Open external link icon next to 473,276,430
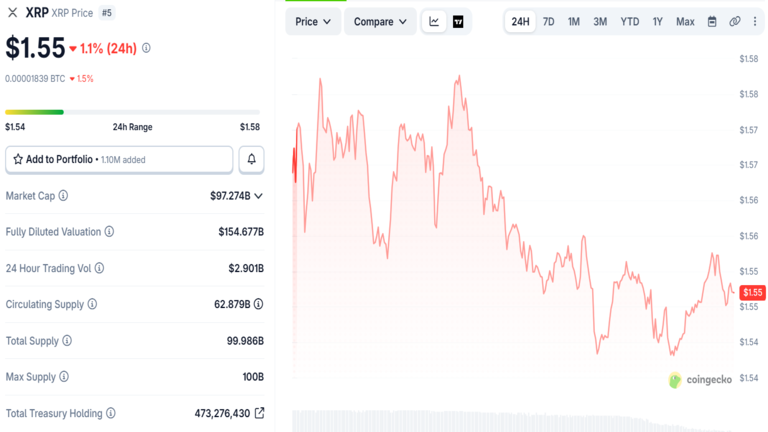Screen dimensions: 768x432 (260, 413)
